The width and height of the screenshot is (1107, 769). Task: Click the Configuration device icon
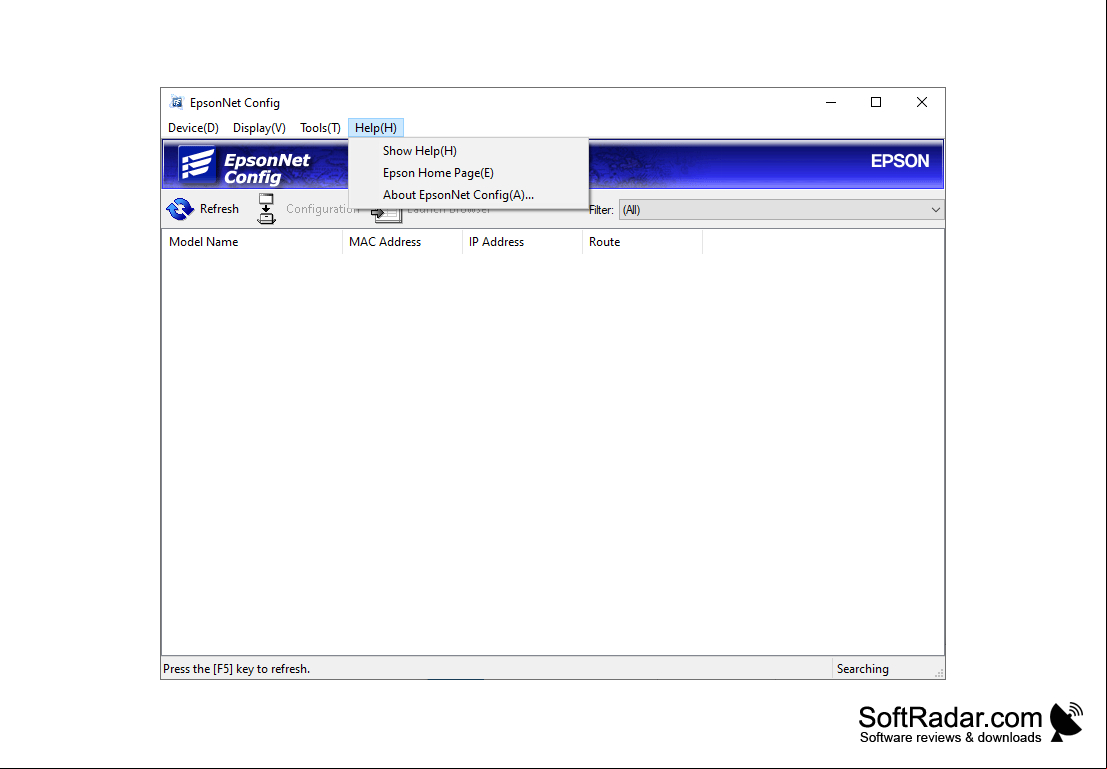click(266, 209)
